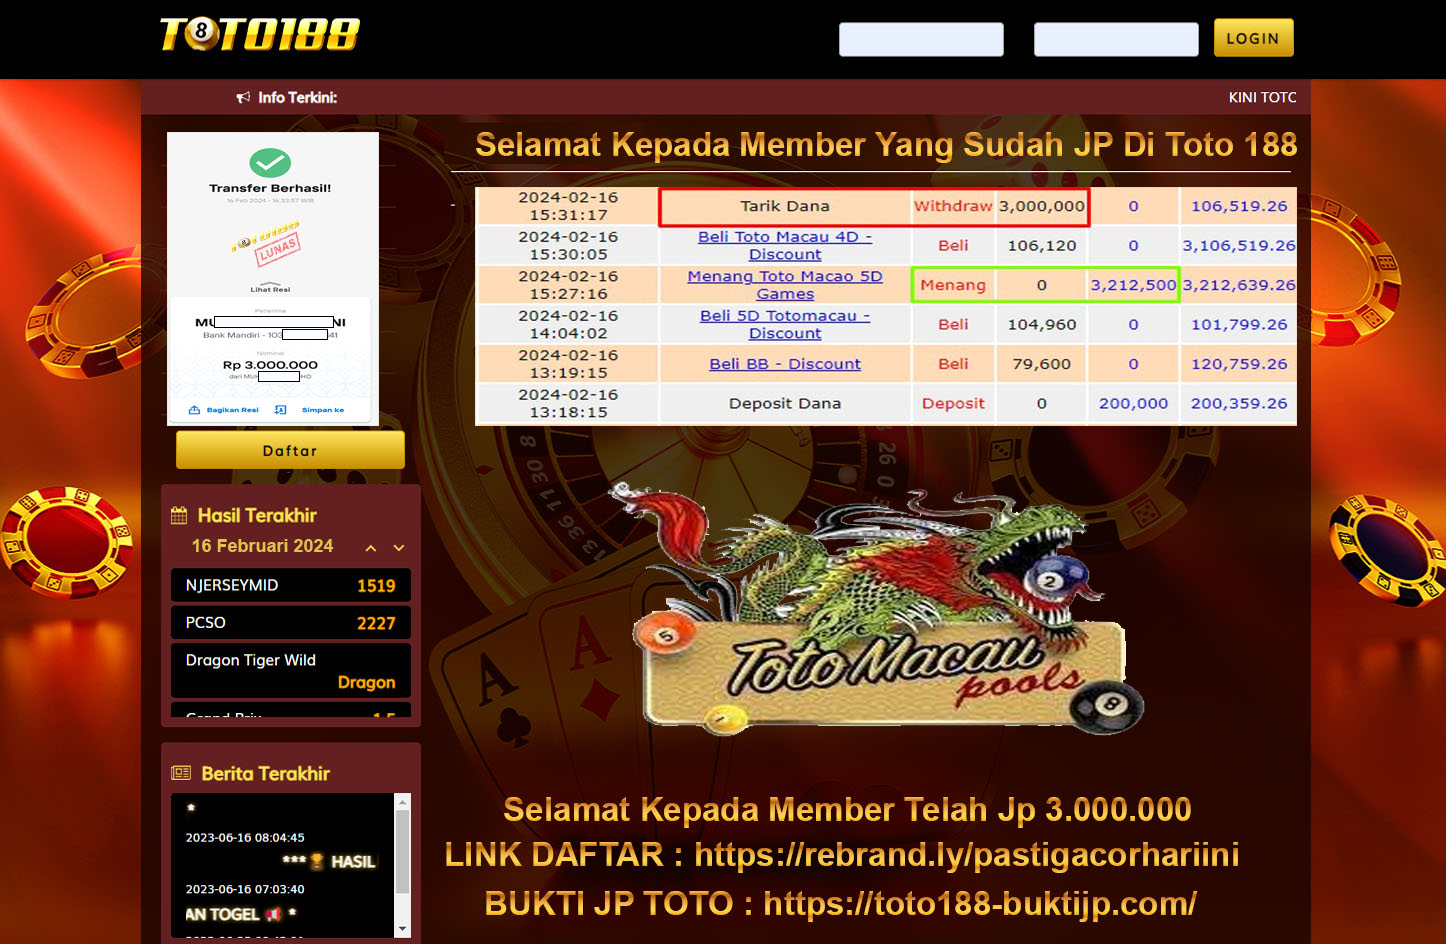The height and width of the screenshot is (944, 1446).
Task: Select the PCSO result row
Action: (291, 622)
